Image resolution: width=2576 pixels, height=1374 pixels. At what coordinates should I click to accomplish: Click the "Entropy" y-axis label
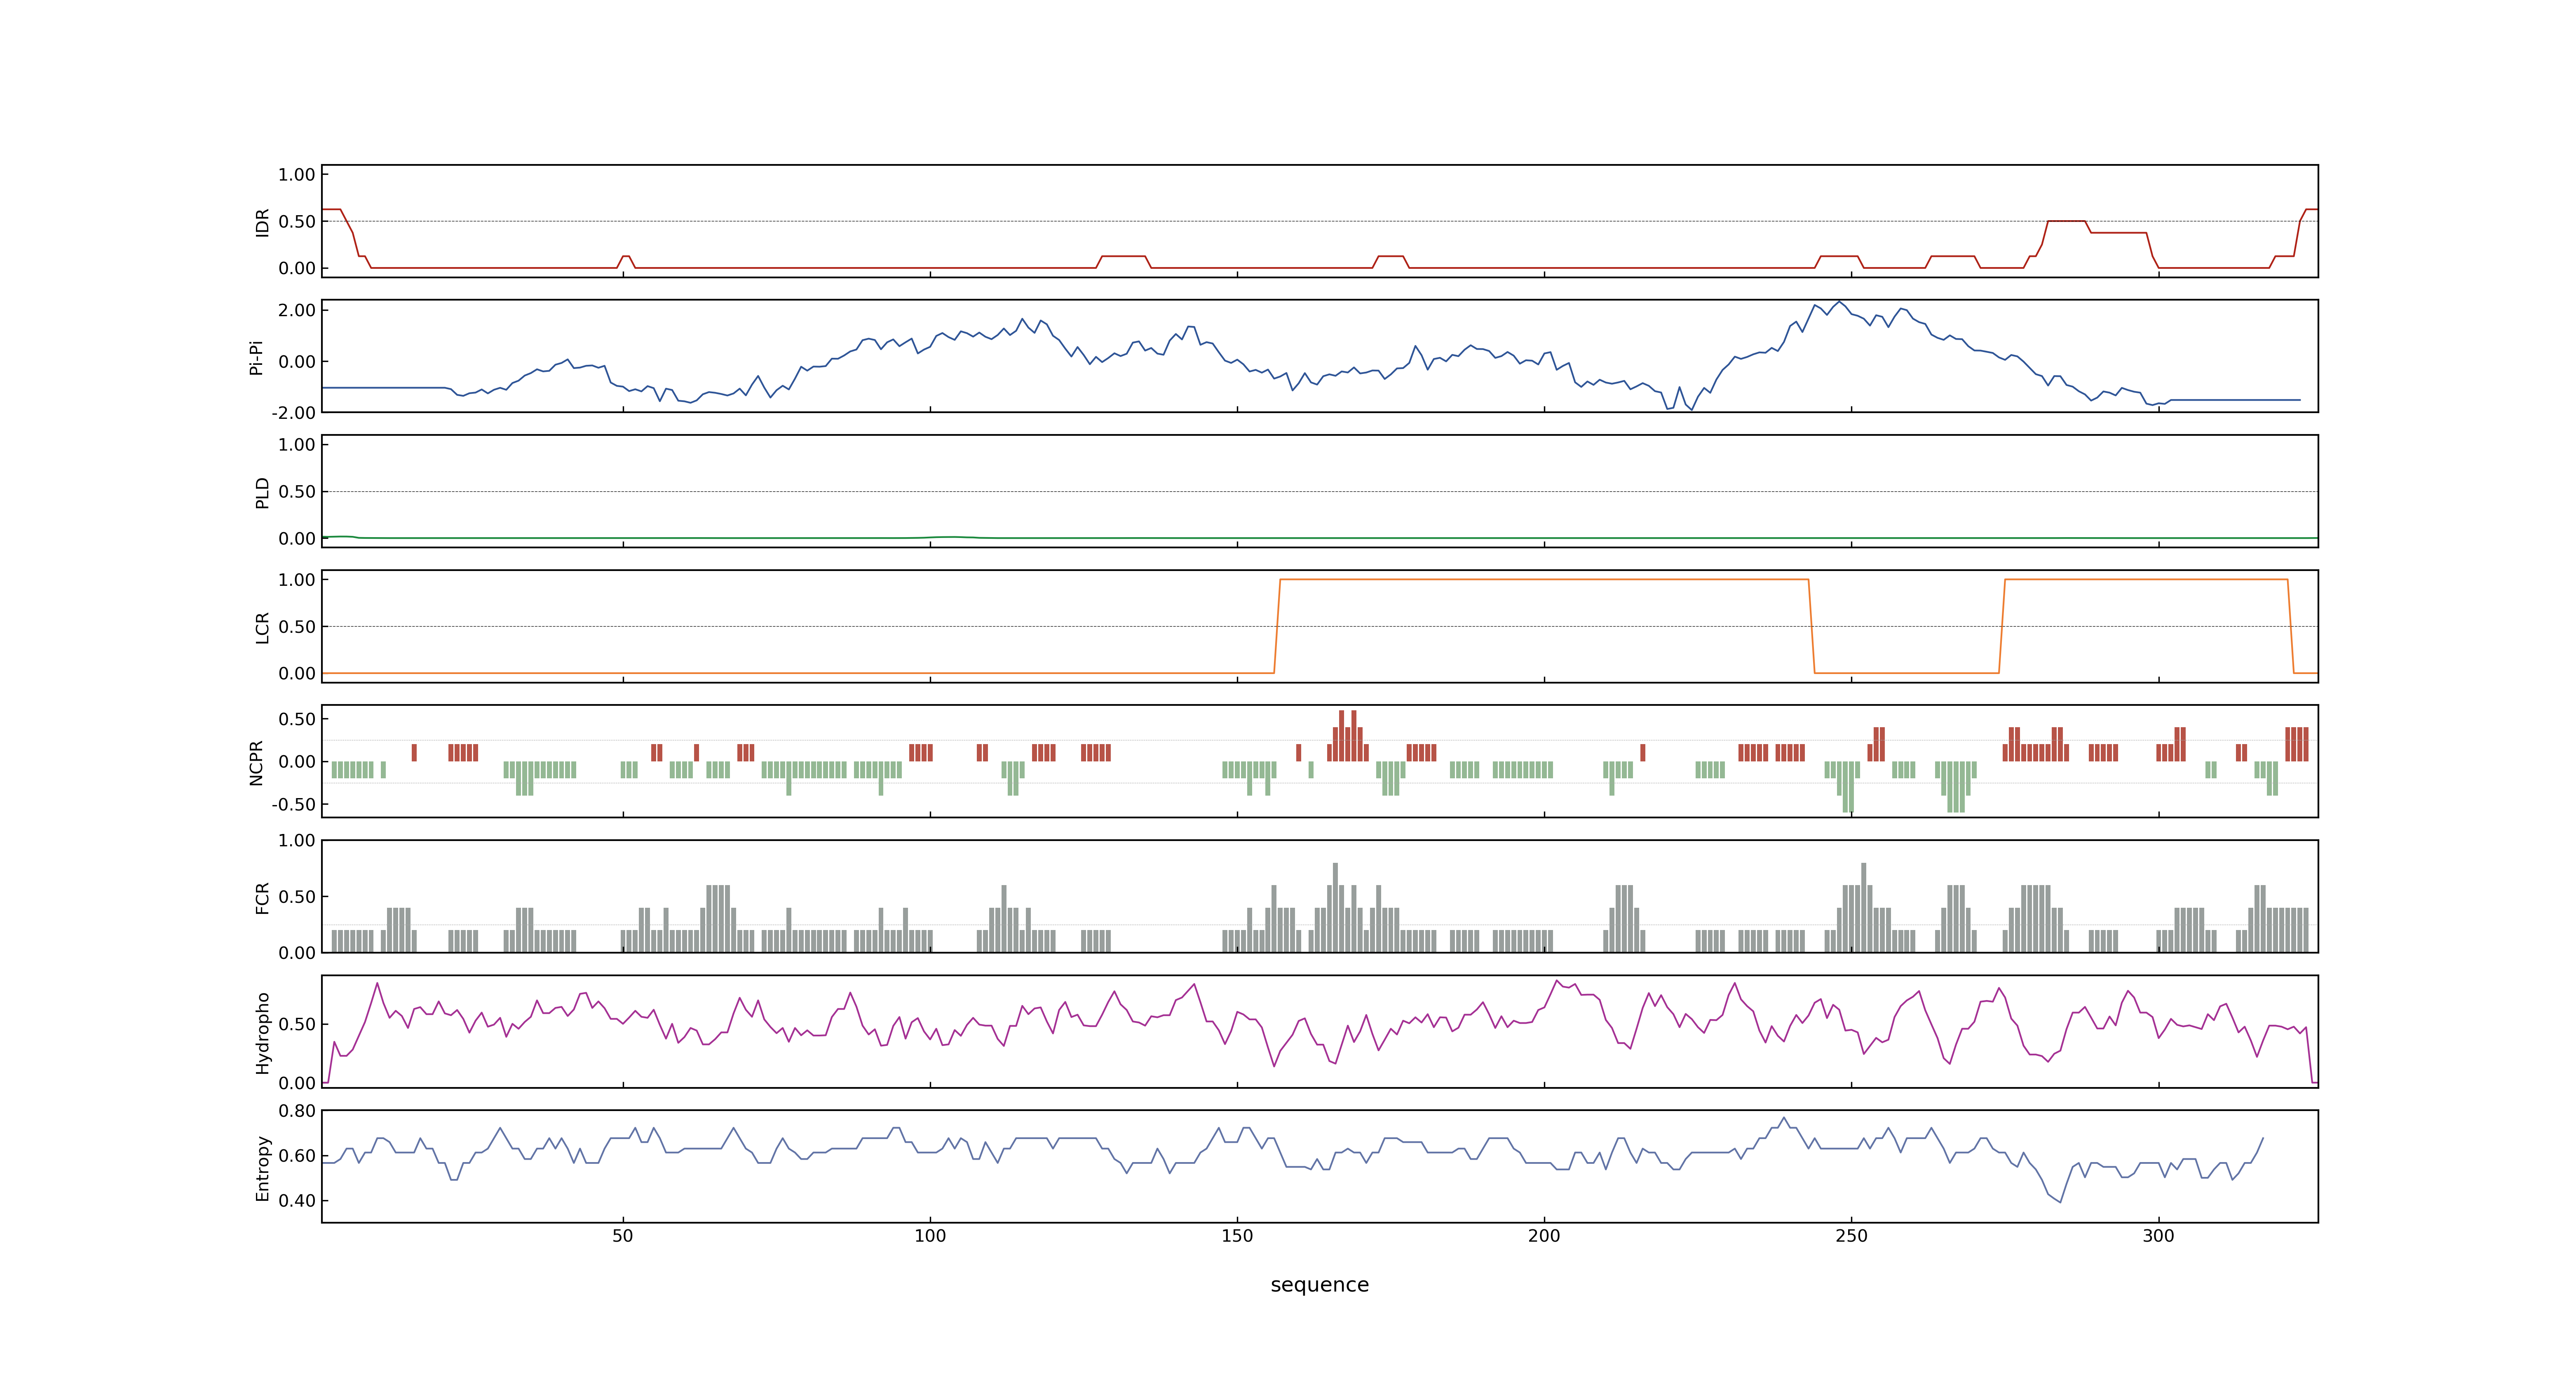click(262, 1167)
